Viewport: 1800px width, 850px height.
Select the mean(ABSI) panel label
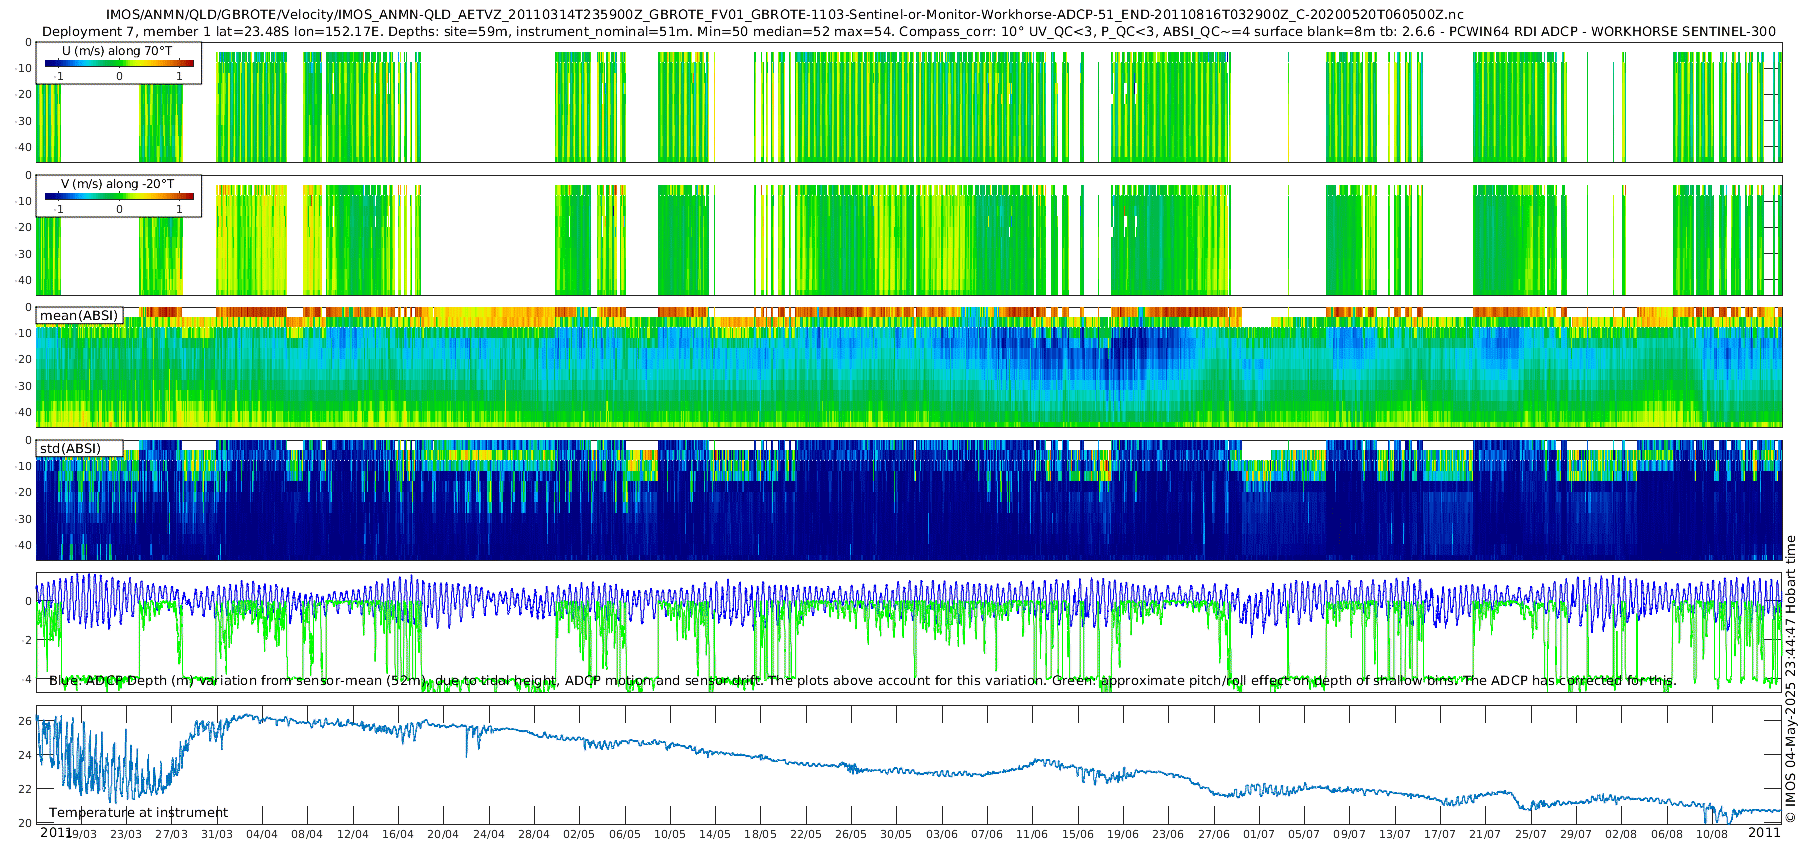79,316
